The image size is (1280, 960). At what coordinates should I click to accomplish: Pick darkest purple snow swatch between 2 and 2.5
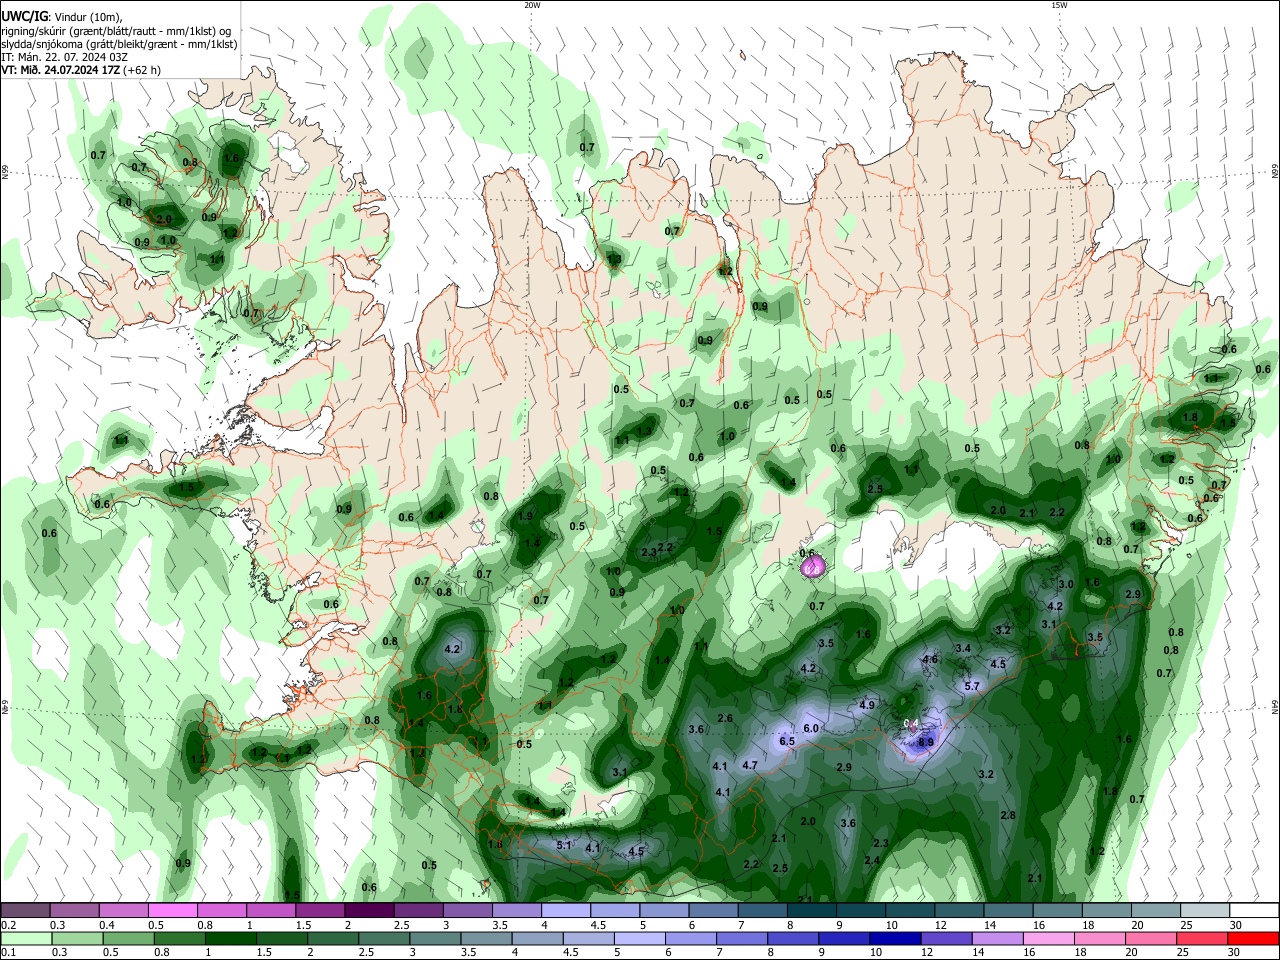368,910
